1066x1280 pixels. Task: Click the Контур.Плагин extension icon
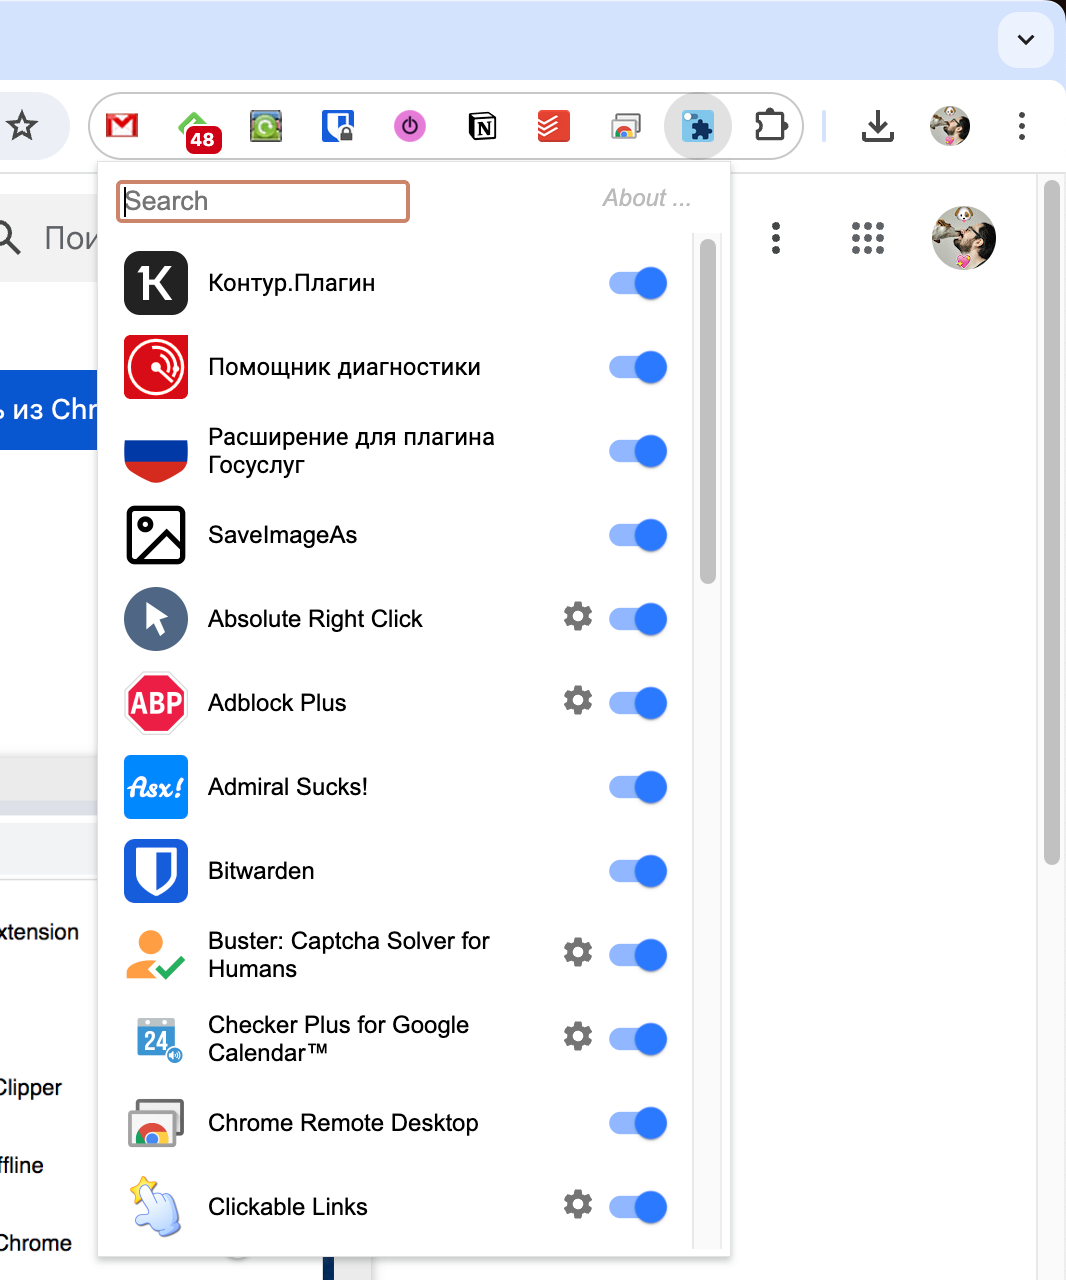(x=156, y=283)
